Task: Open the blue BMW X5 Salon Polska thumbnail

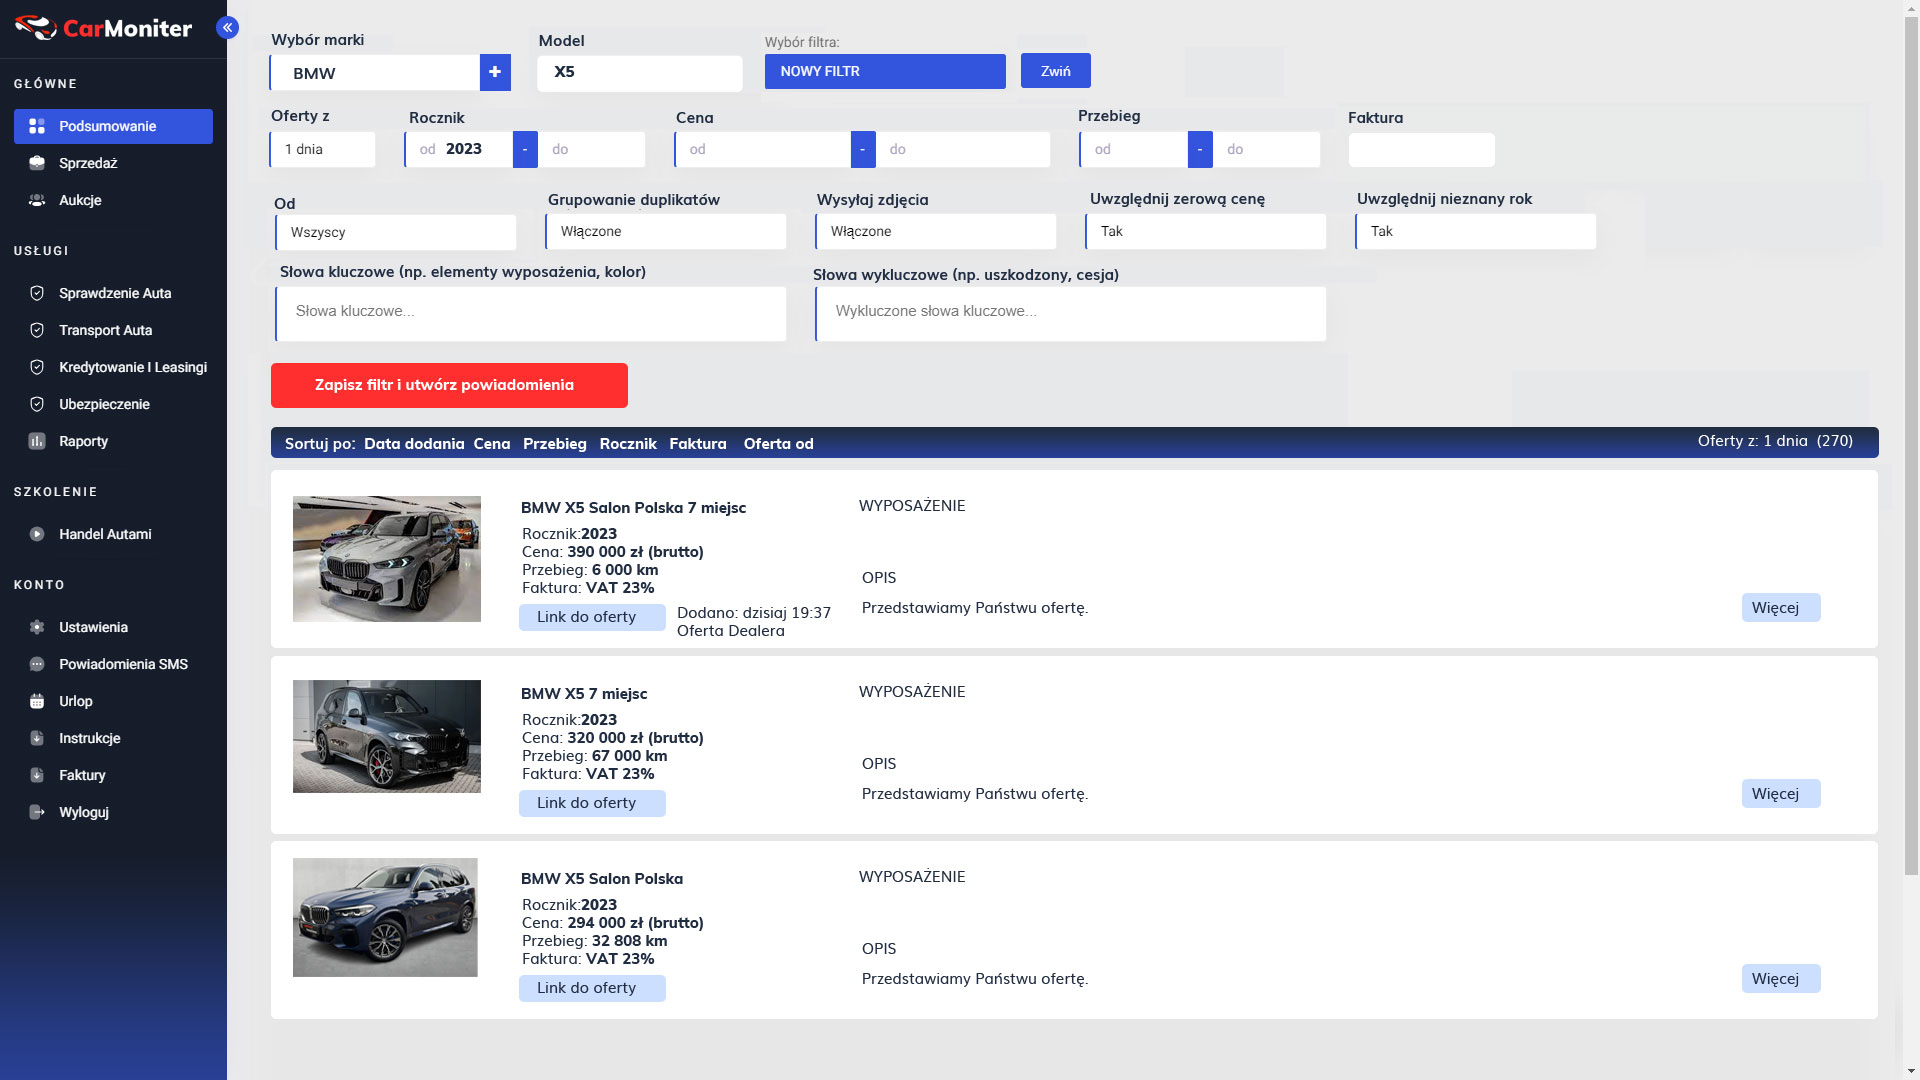Action: (385, 917)
